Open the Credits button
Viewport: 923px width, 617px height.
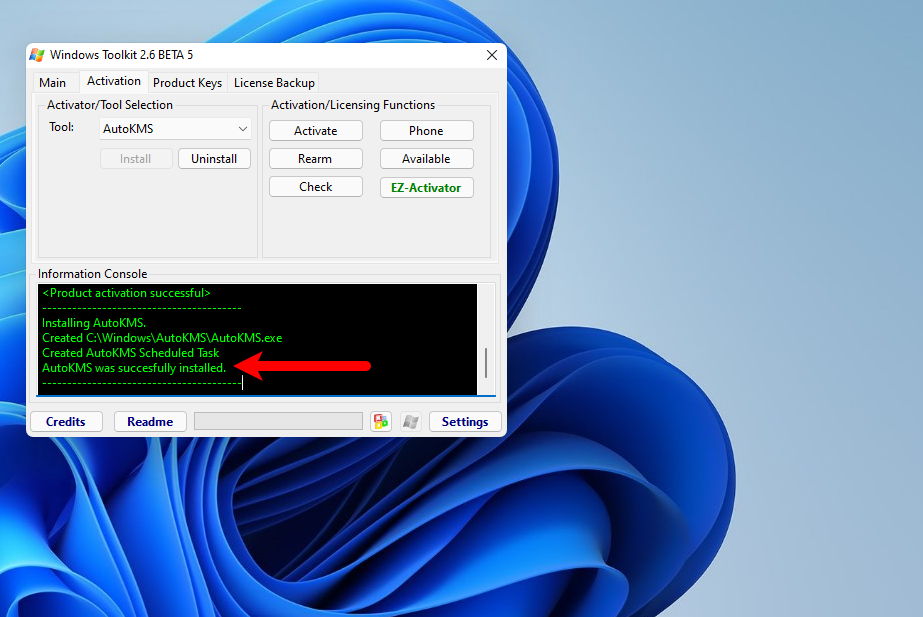tap(66, 421)
